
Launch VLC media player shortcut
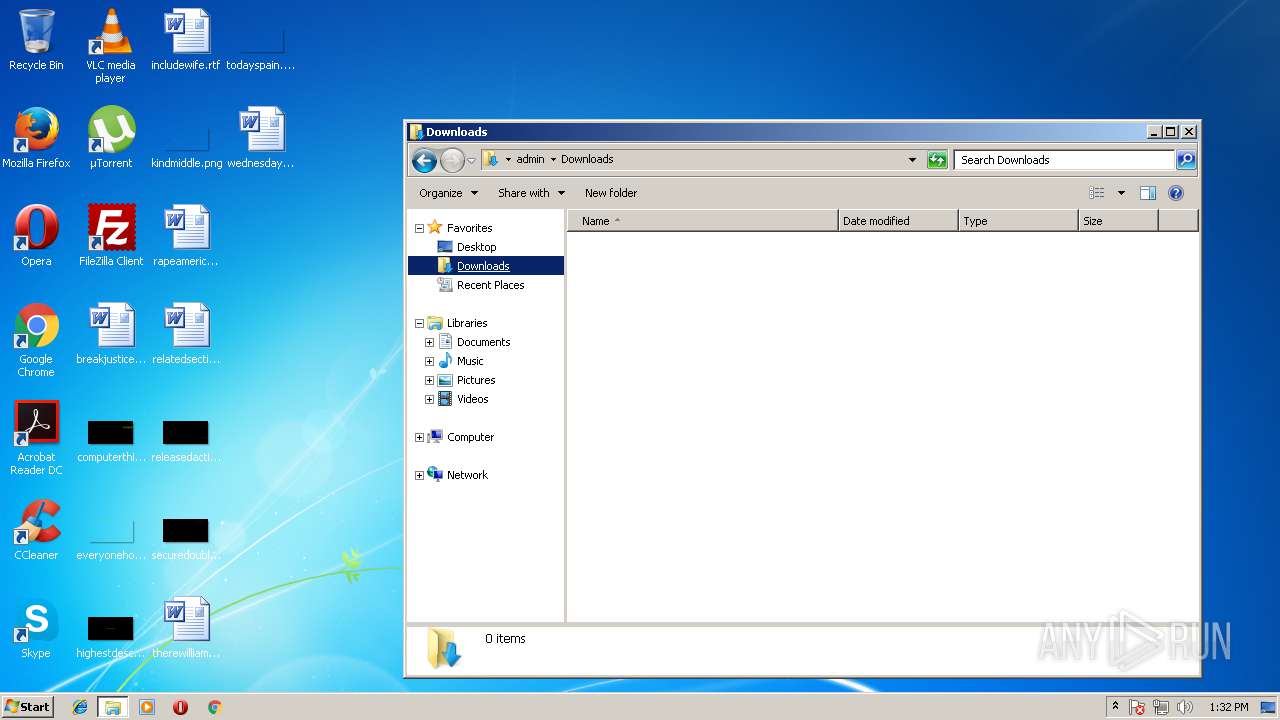[x=110, y=45]
